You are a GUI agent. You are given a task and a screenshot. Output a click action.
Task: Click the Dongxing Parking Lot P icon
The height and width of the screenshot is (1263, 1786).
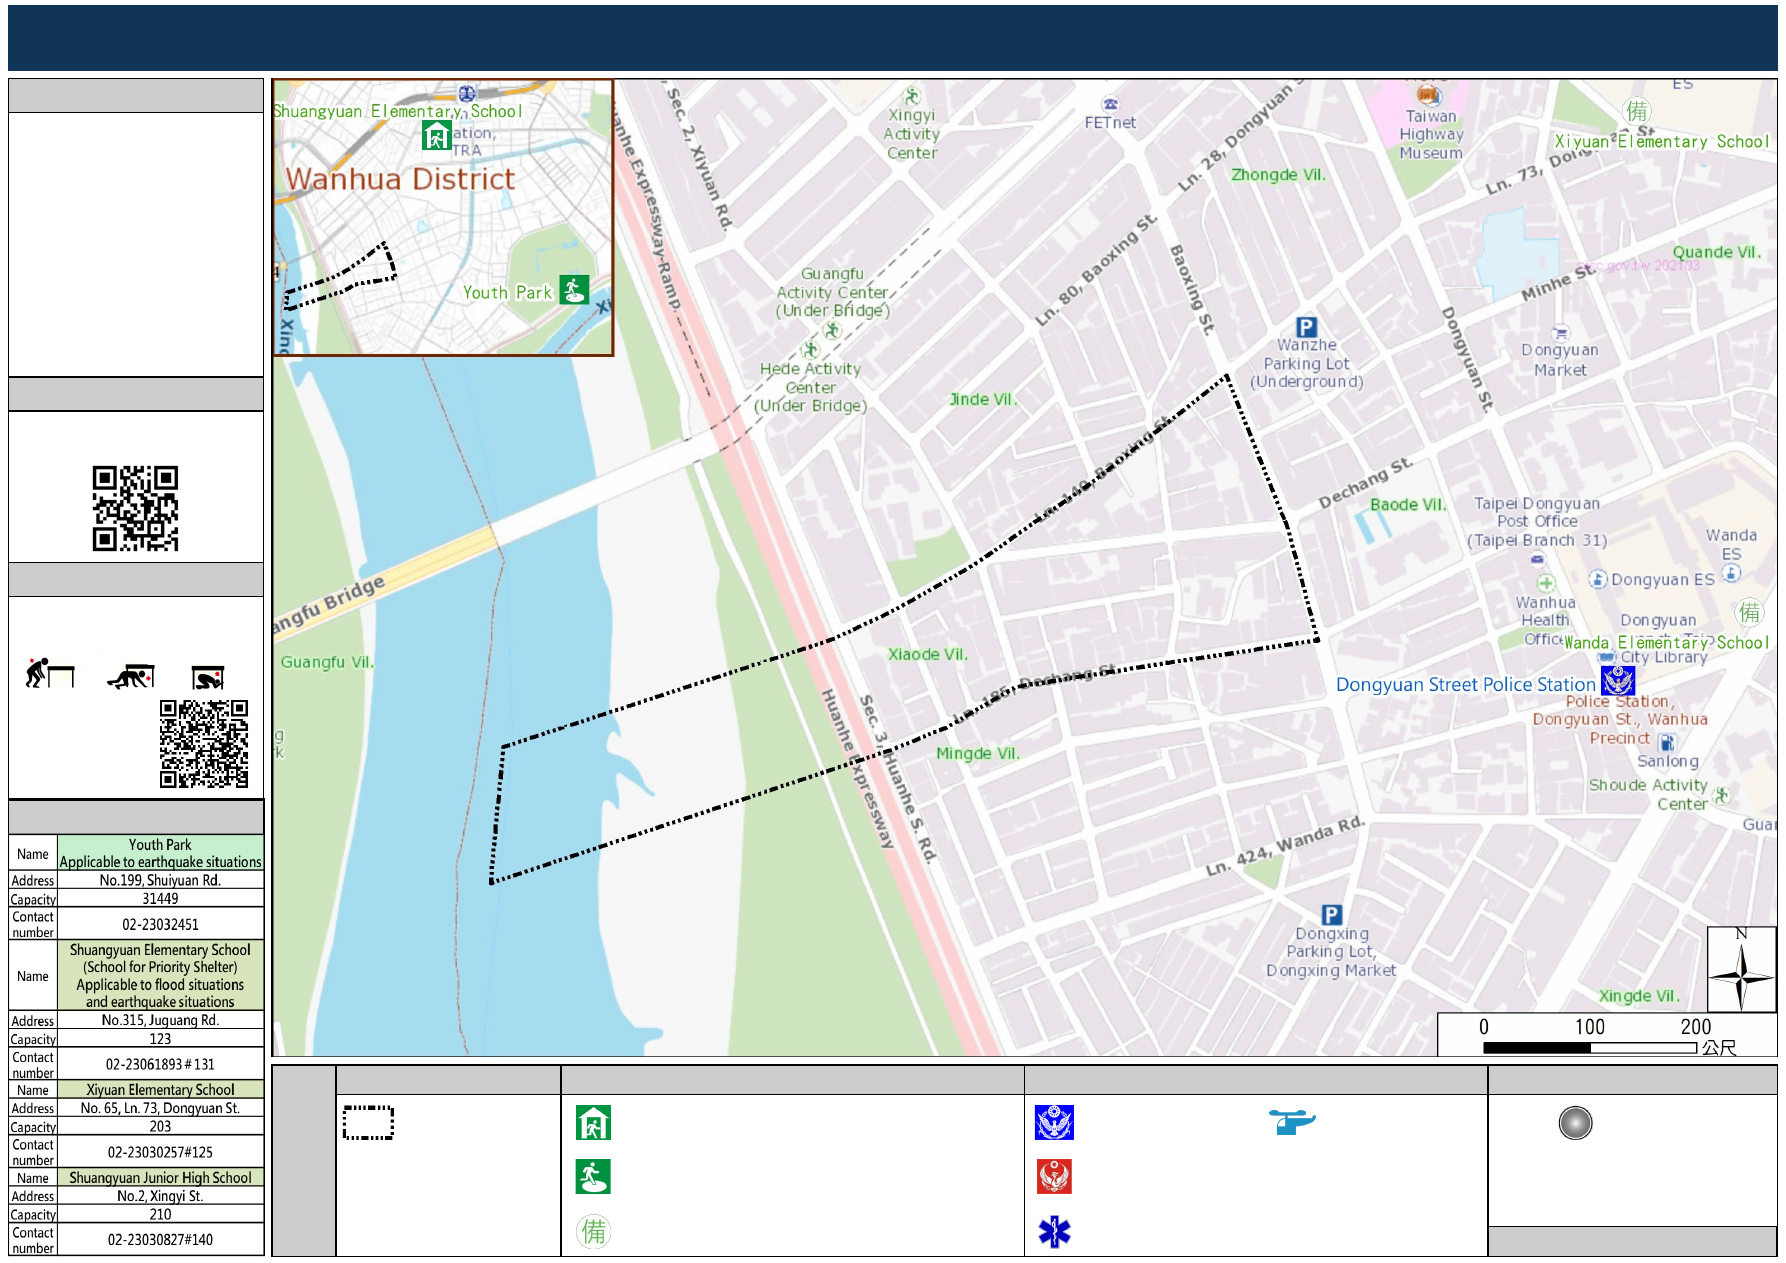point(1331,914)
